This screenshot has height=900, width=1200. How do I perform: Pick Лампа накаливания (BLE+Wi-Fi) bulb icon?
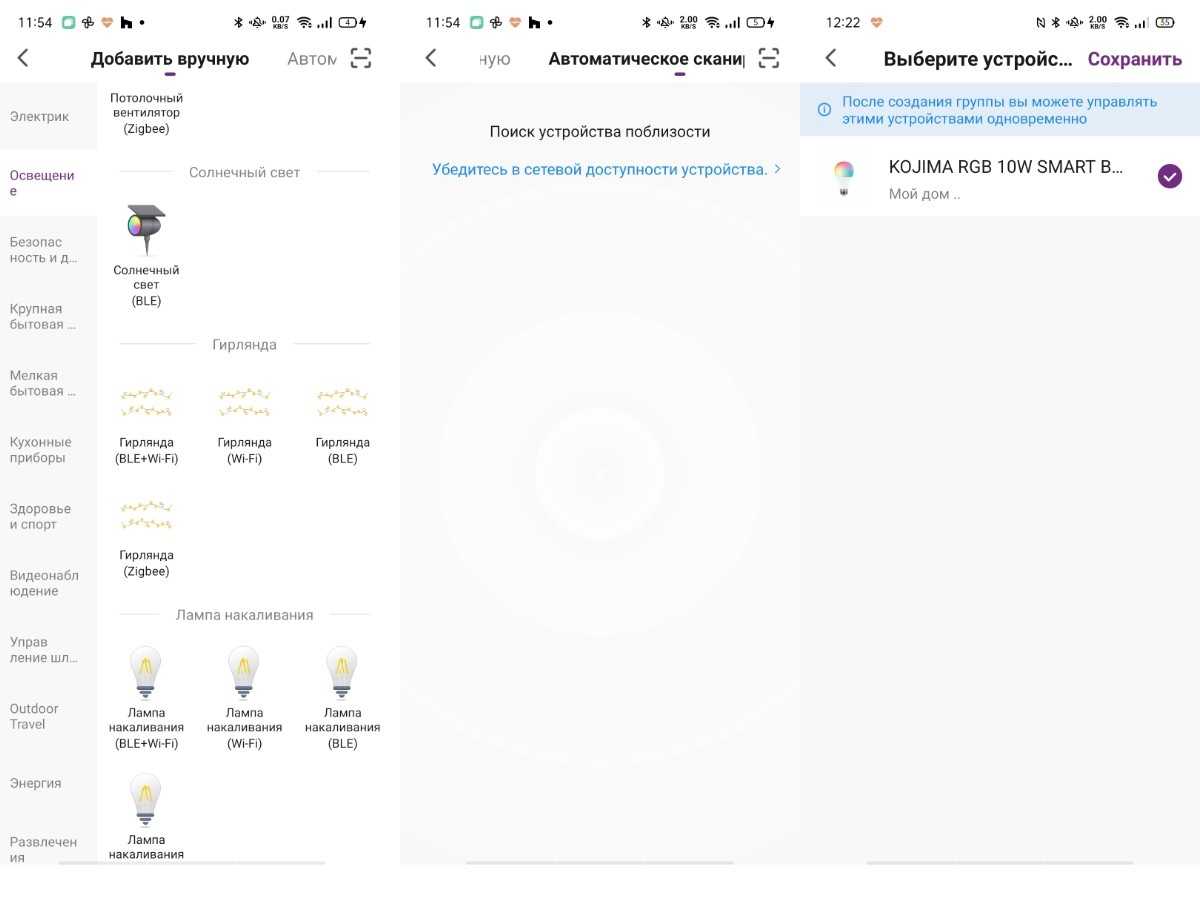click(x=146, y=672)
